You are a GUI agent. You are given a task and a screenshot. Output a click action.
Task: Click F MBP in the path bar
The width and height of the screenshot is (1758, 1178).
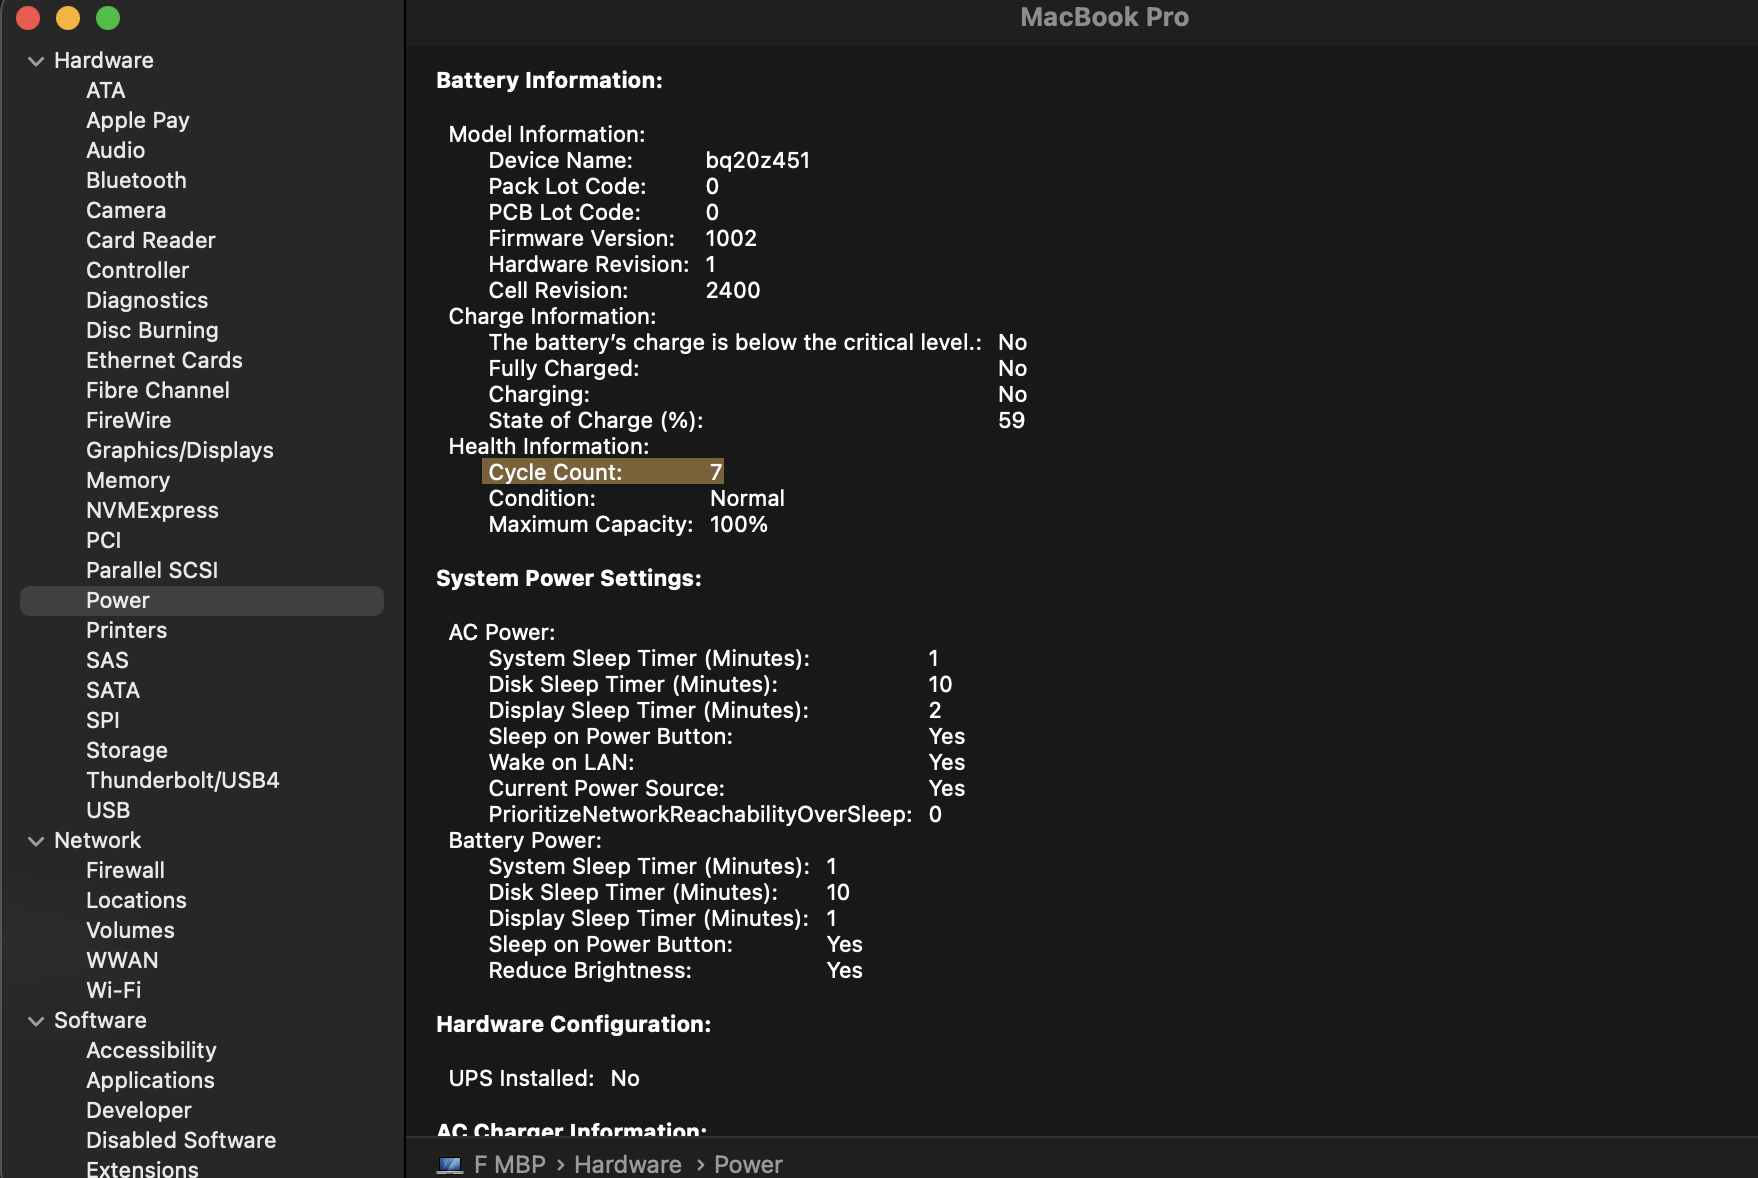[510, 1165]
